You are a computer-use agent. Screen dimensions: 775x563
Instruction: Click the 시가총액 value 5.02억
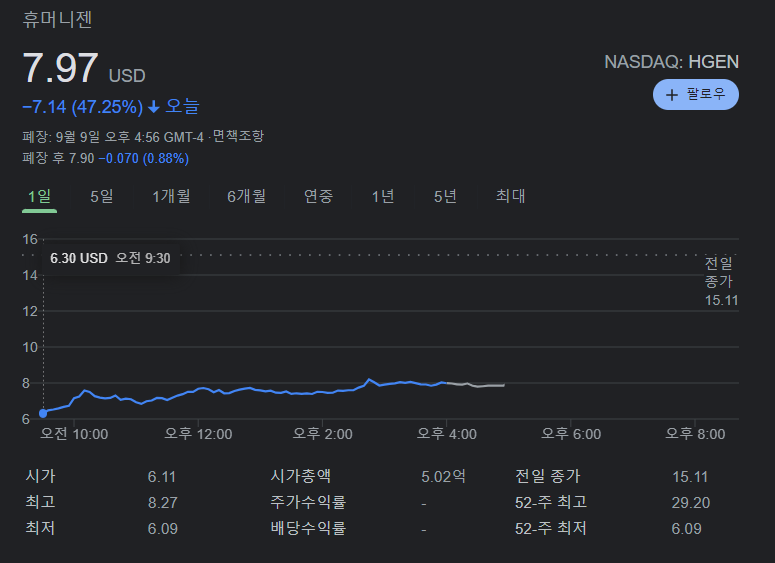[443, 476]
